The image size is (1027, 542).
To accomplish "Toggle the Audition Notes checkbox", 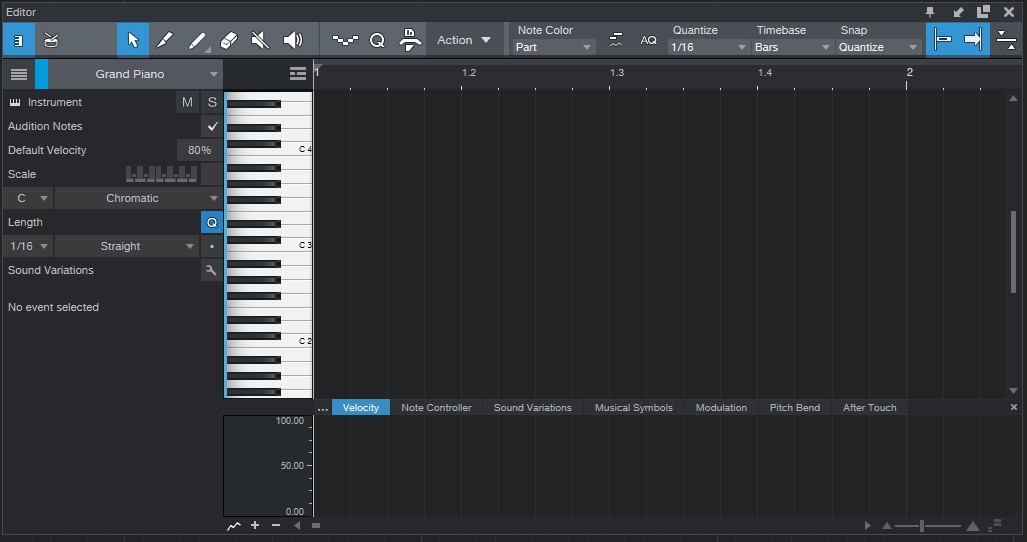I will point(212,126).
